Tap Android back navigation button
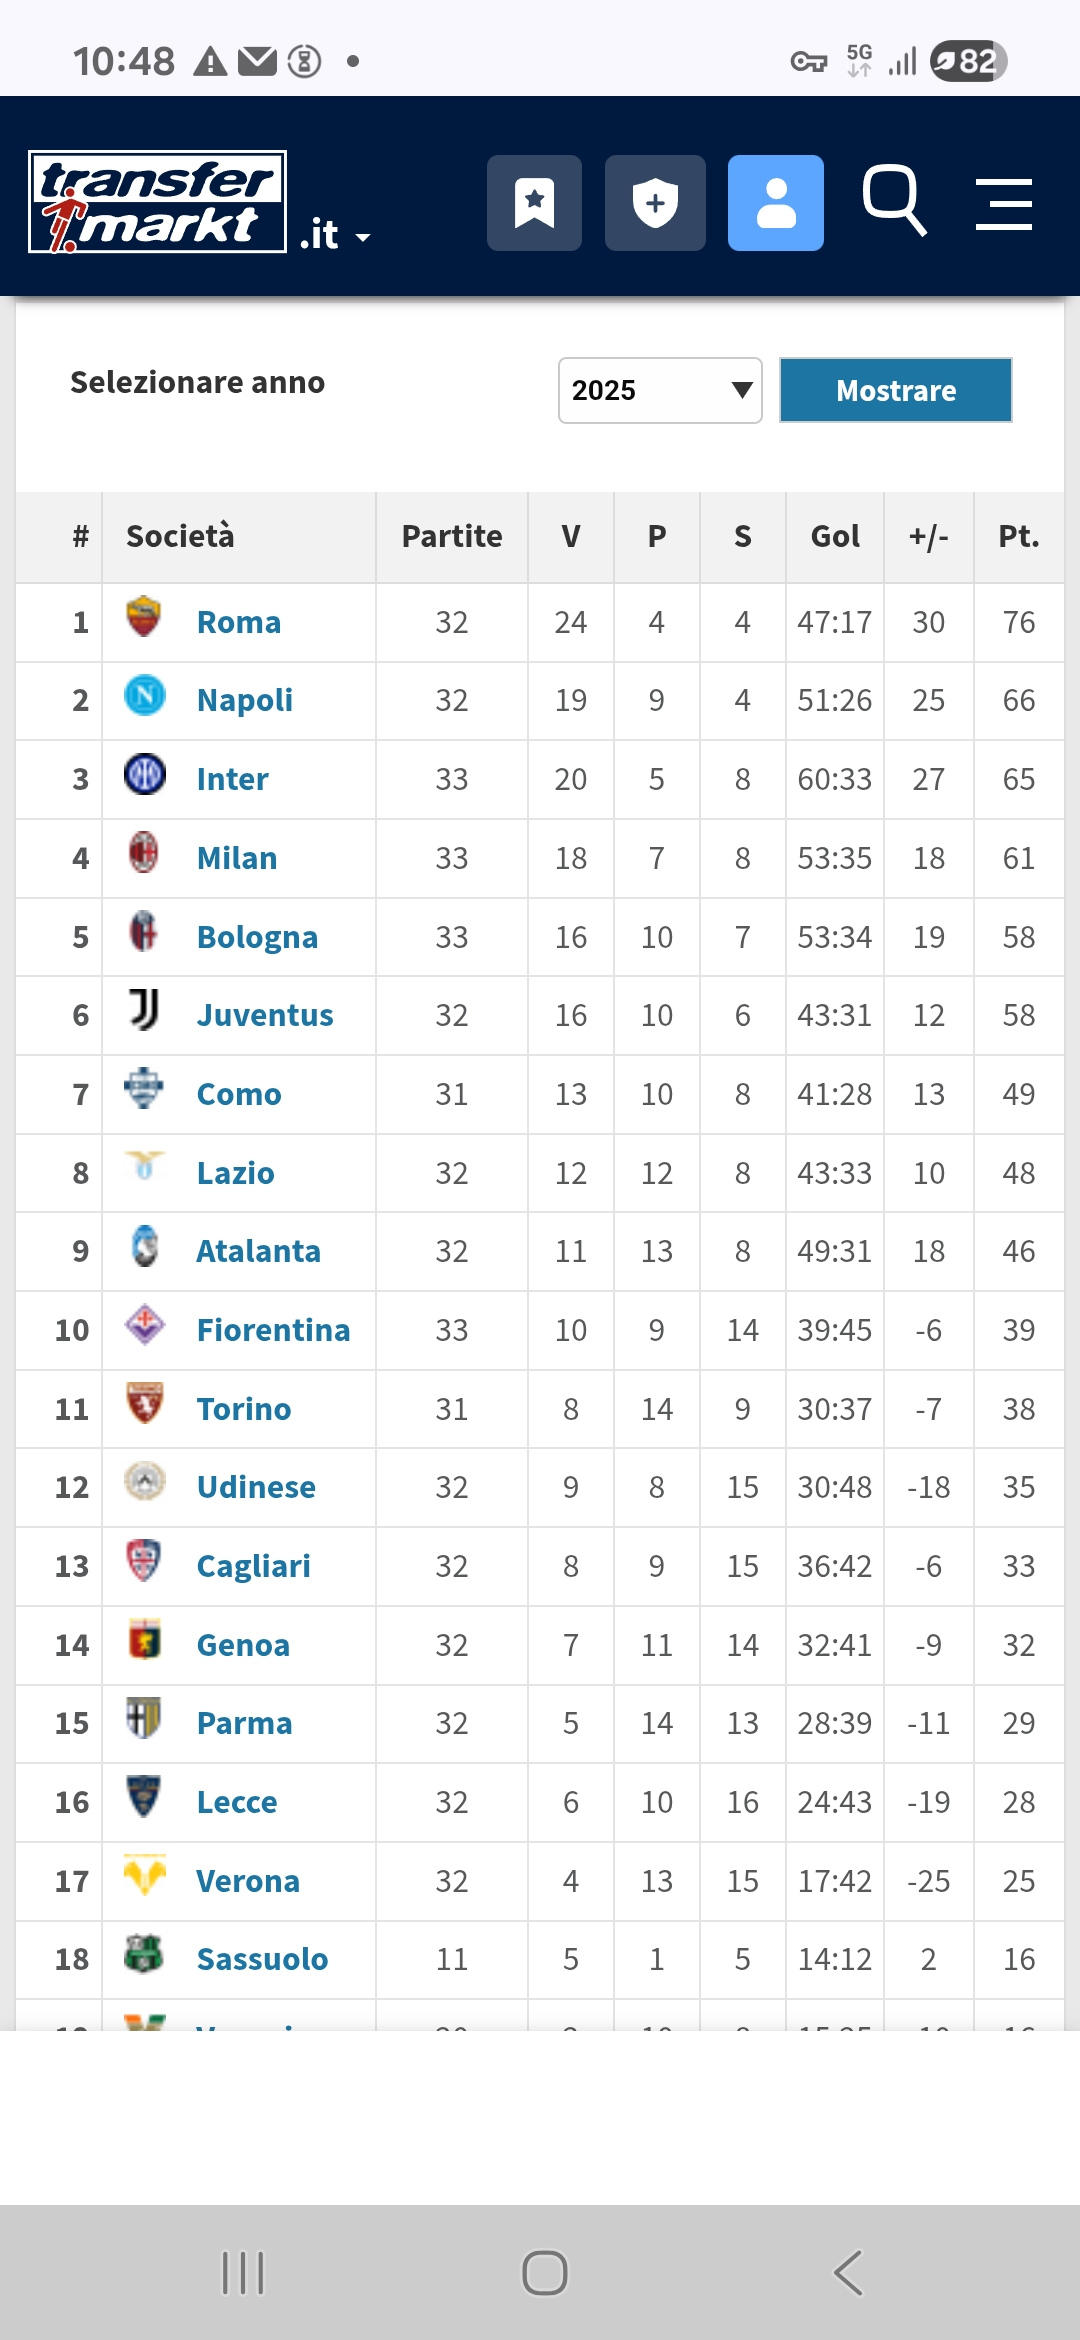This screenshot has width=1080, height=2340. tap(848, 2272)
